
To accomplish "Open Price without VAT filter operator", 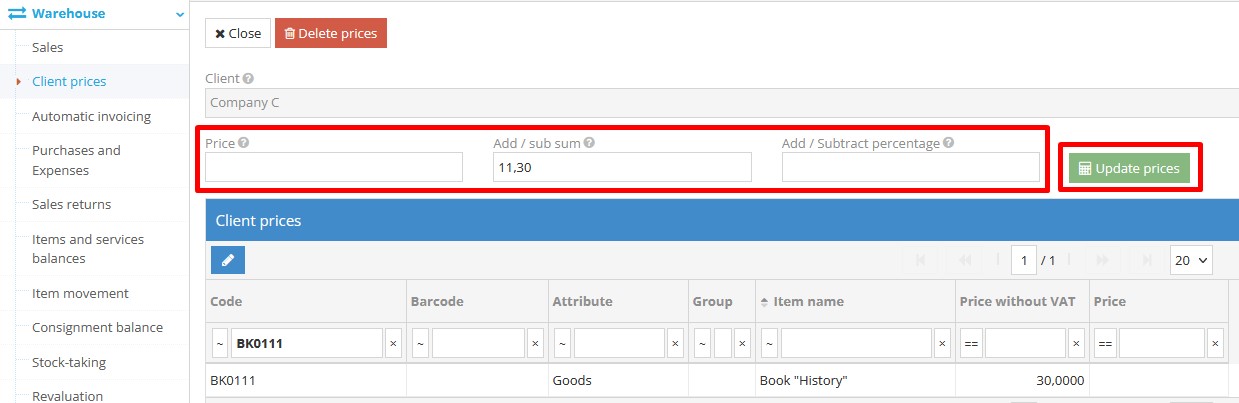I will (970, 344).
